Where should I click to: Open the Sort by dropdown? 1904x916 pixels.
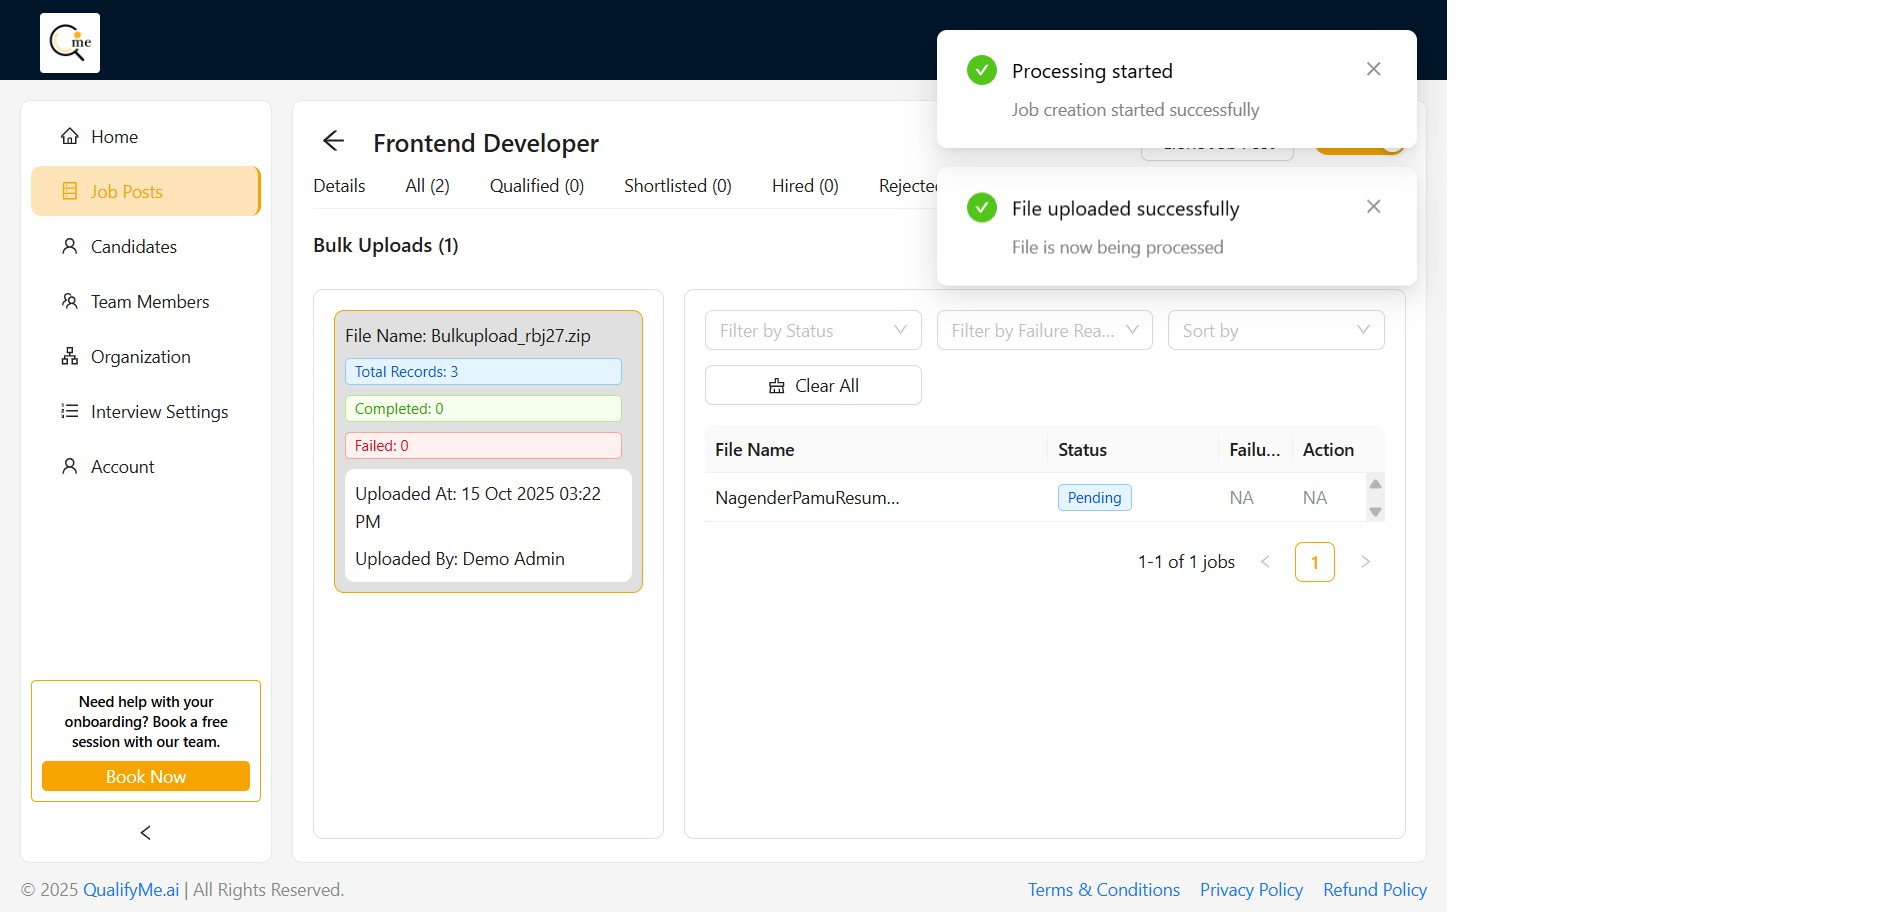(1275, 331)
